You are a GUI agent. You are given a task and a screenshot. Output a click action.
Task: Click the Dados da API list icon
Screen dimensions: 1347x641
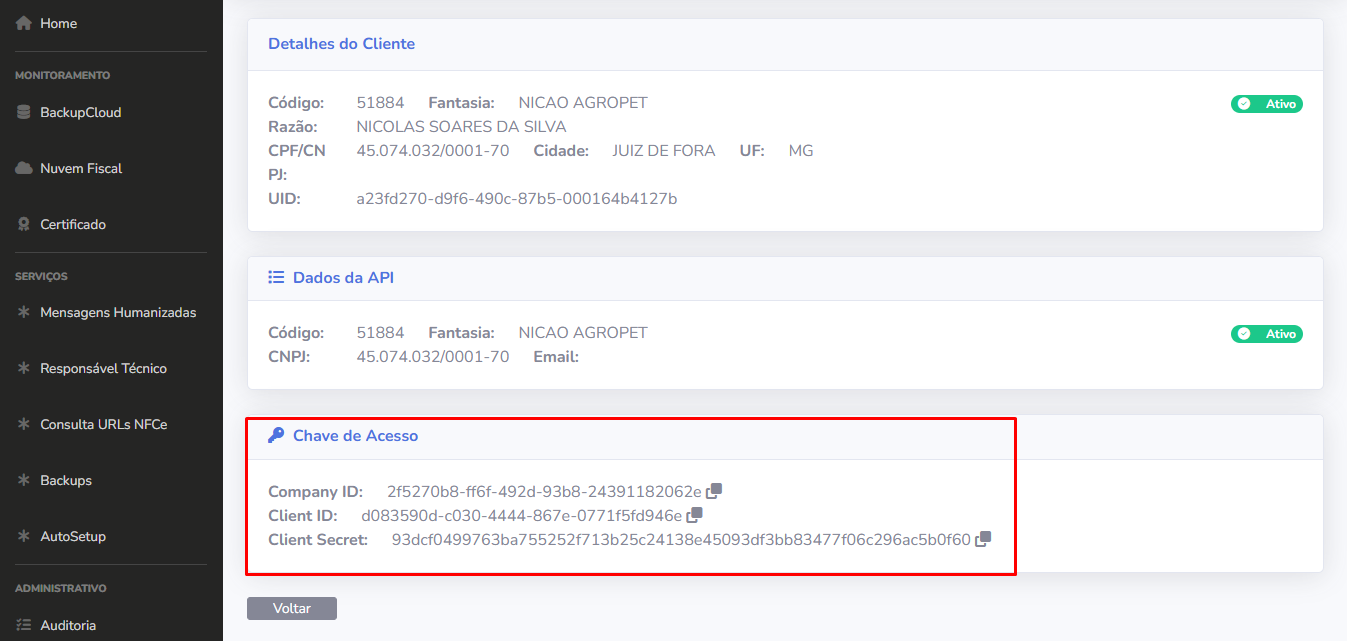276,278
